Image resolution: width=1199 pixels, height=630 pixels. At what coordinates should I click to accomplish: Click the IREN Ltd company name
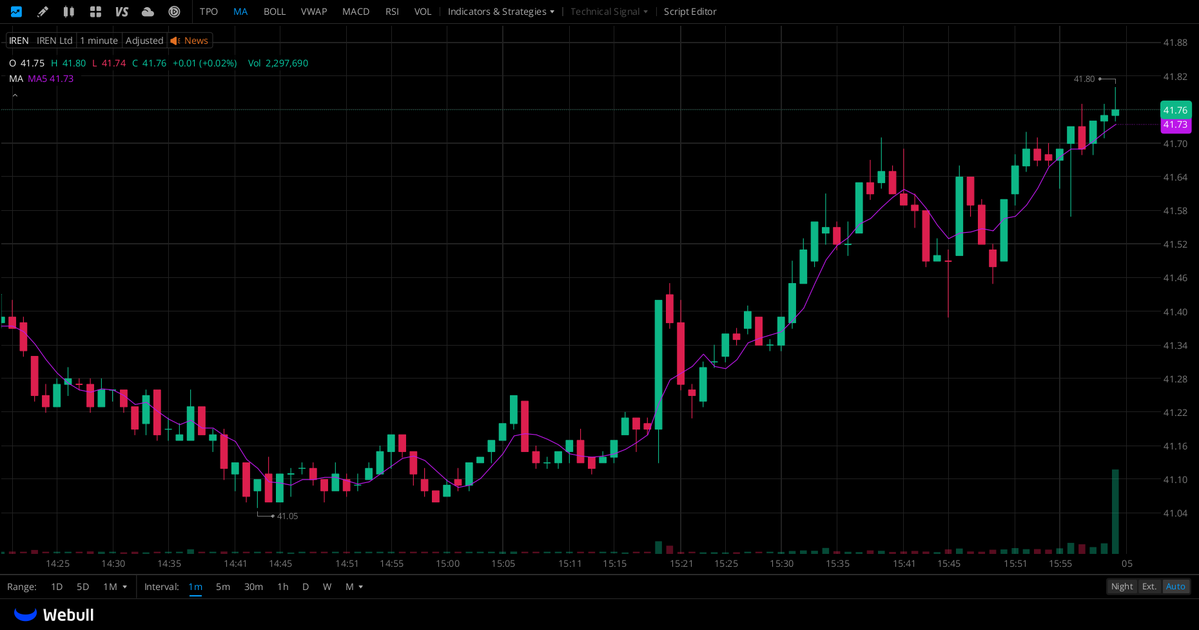[x=54, y=41]
